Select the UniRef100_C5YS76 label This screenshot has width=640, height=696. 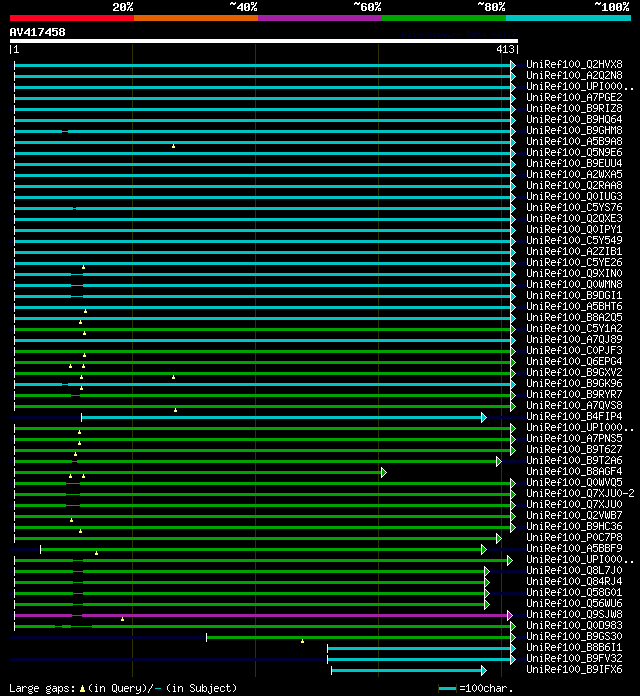pos(574,207)
